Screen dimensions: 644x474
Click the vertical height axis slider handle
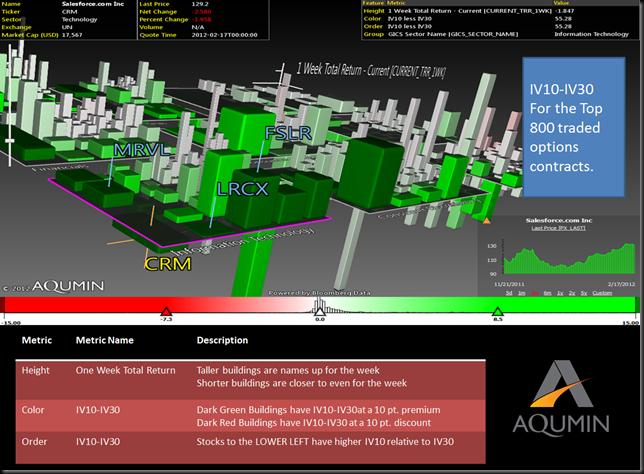click(x=9, y=141)
